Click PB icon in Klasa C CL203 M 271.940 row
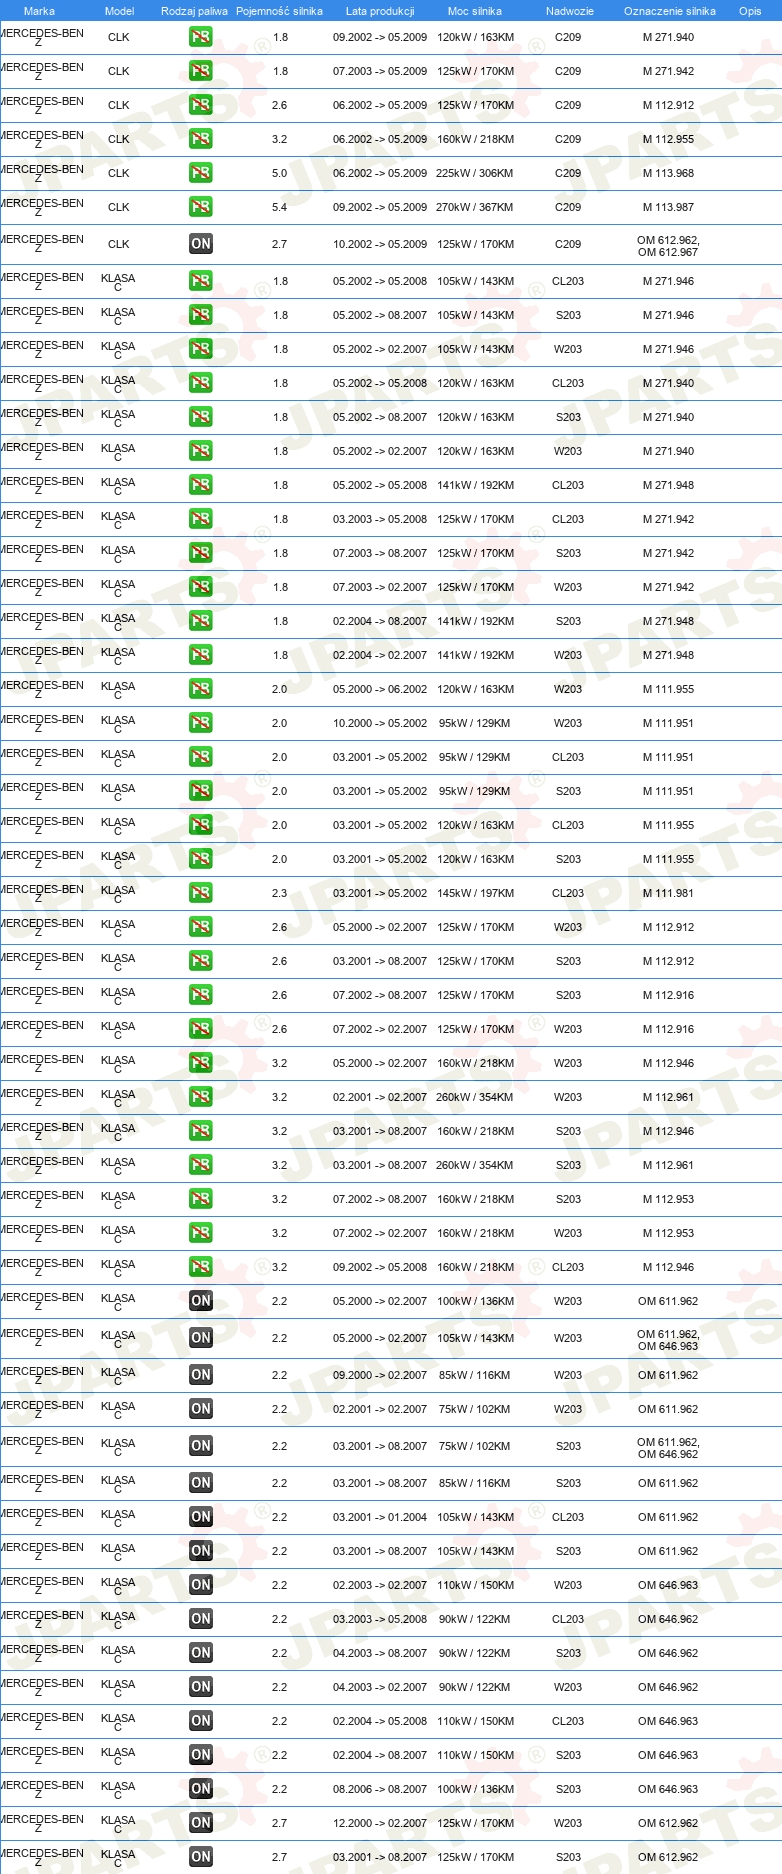Viewport: 782px width, 1874px height. 200,383
